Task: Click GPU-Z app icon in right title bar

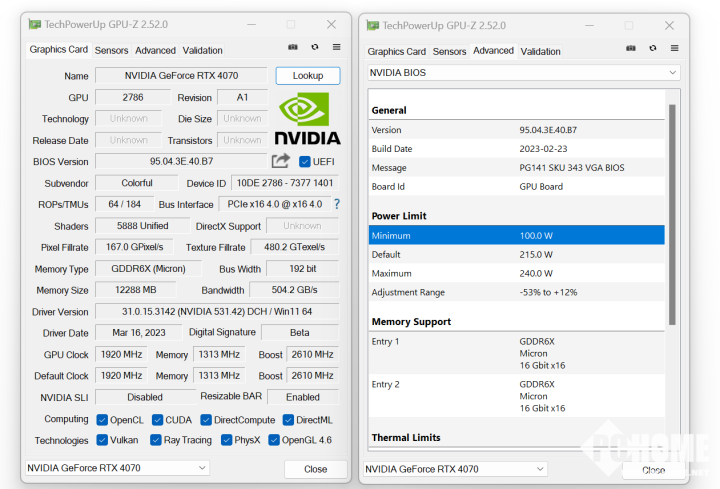Action: coord(373,25)
